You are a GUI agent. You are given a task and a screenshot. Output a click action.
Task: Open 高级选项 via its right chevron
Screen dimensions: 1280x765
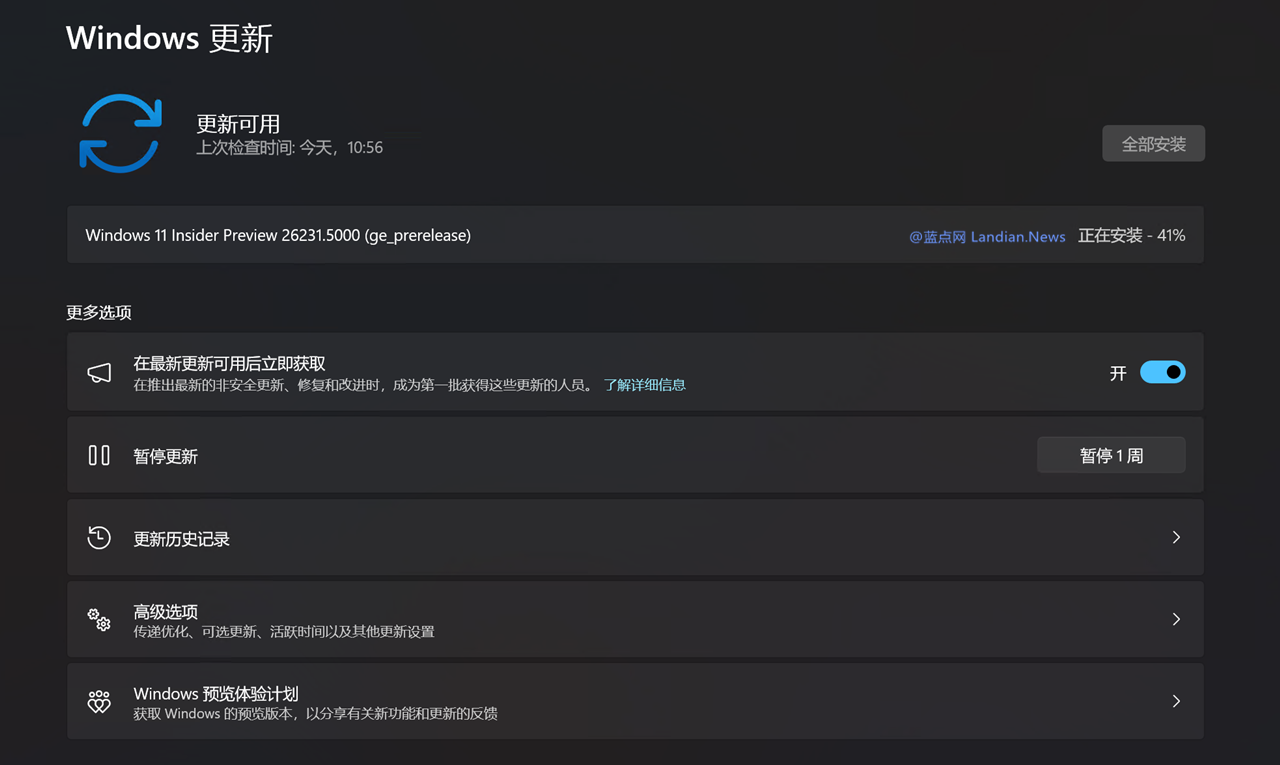tap(1176, 619)
